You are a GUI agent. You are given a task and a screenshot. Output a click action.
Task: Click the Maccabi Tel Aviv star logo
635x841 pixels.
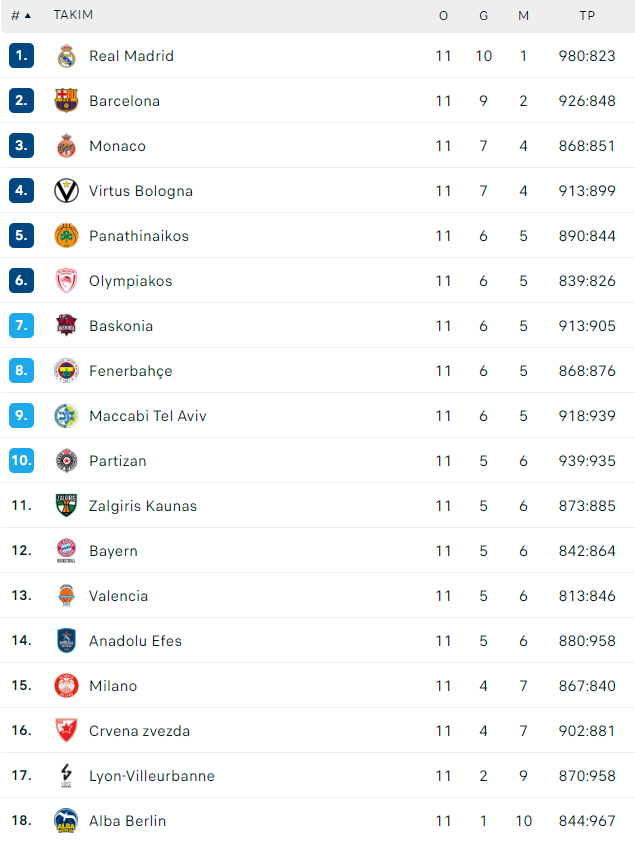tap(66, 416)
